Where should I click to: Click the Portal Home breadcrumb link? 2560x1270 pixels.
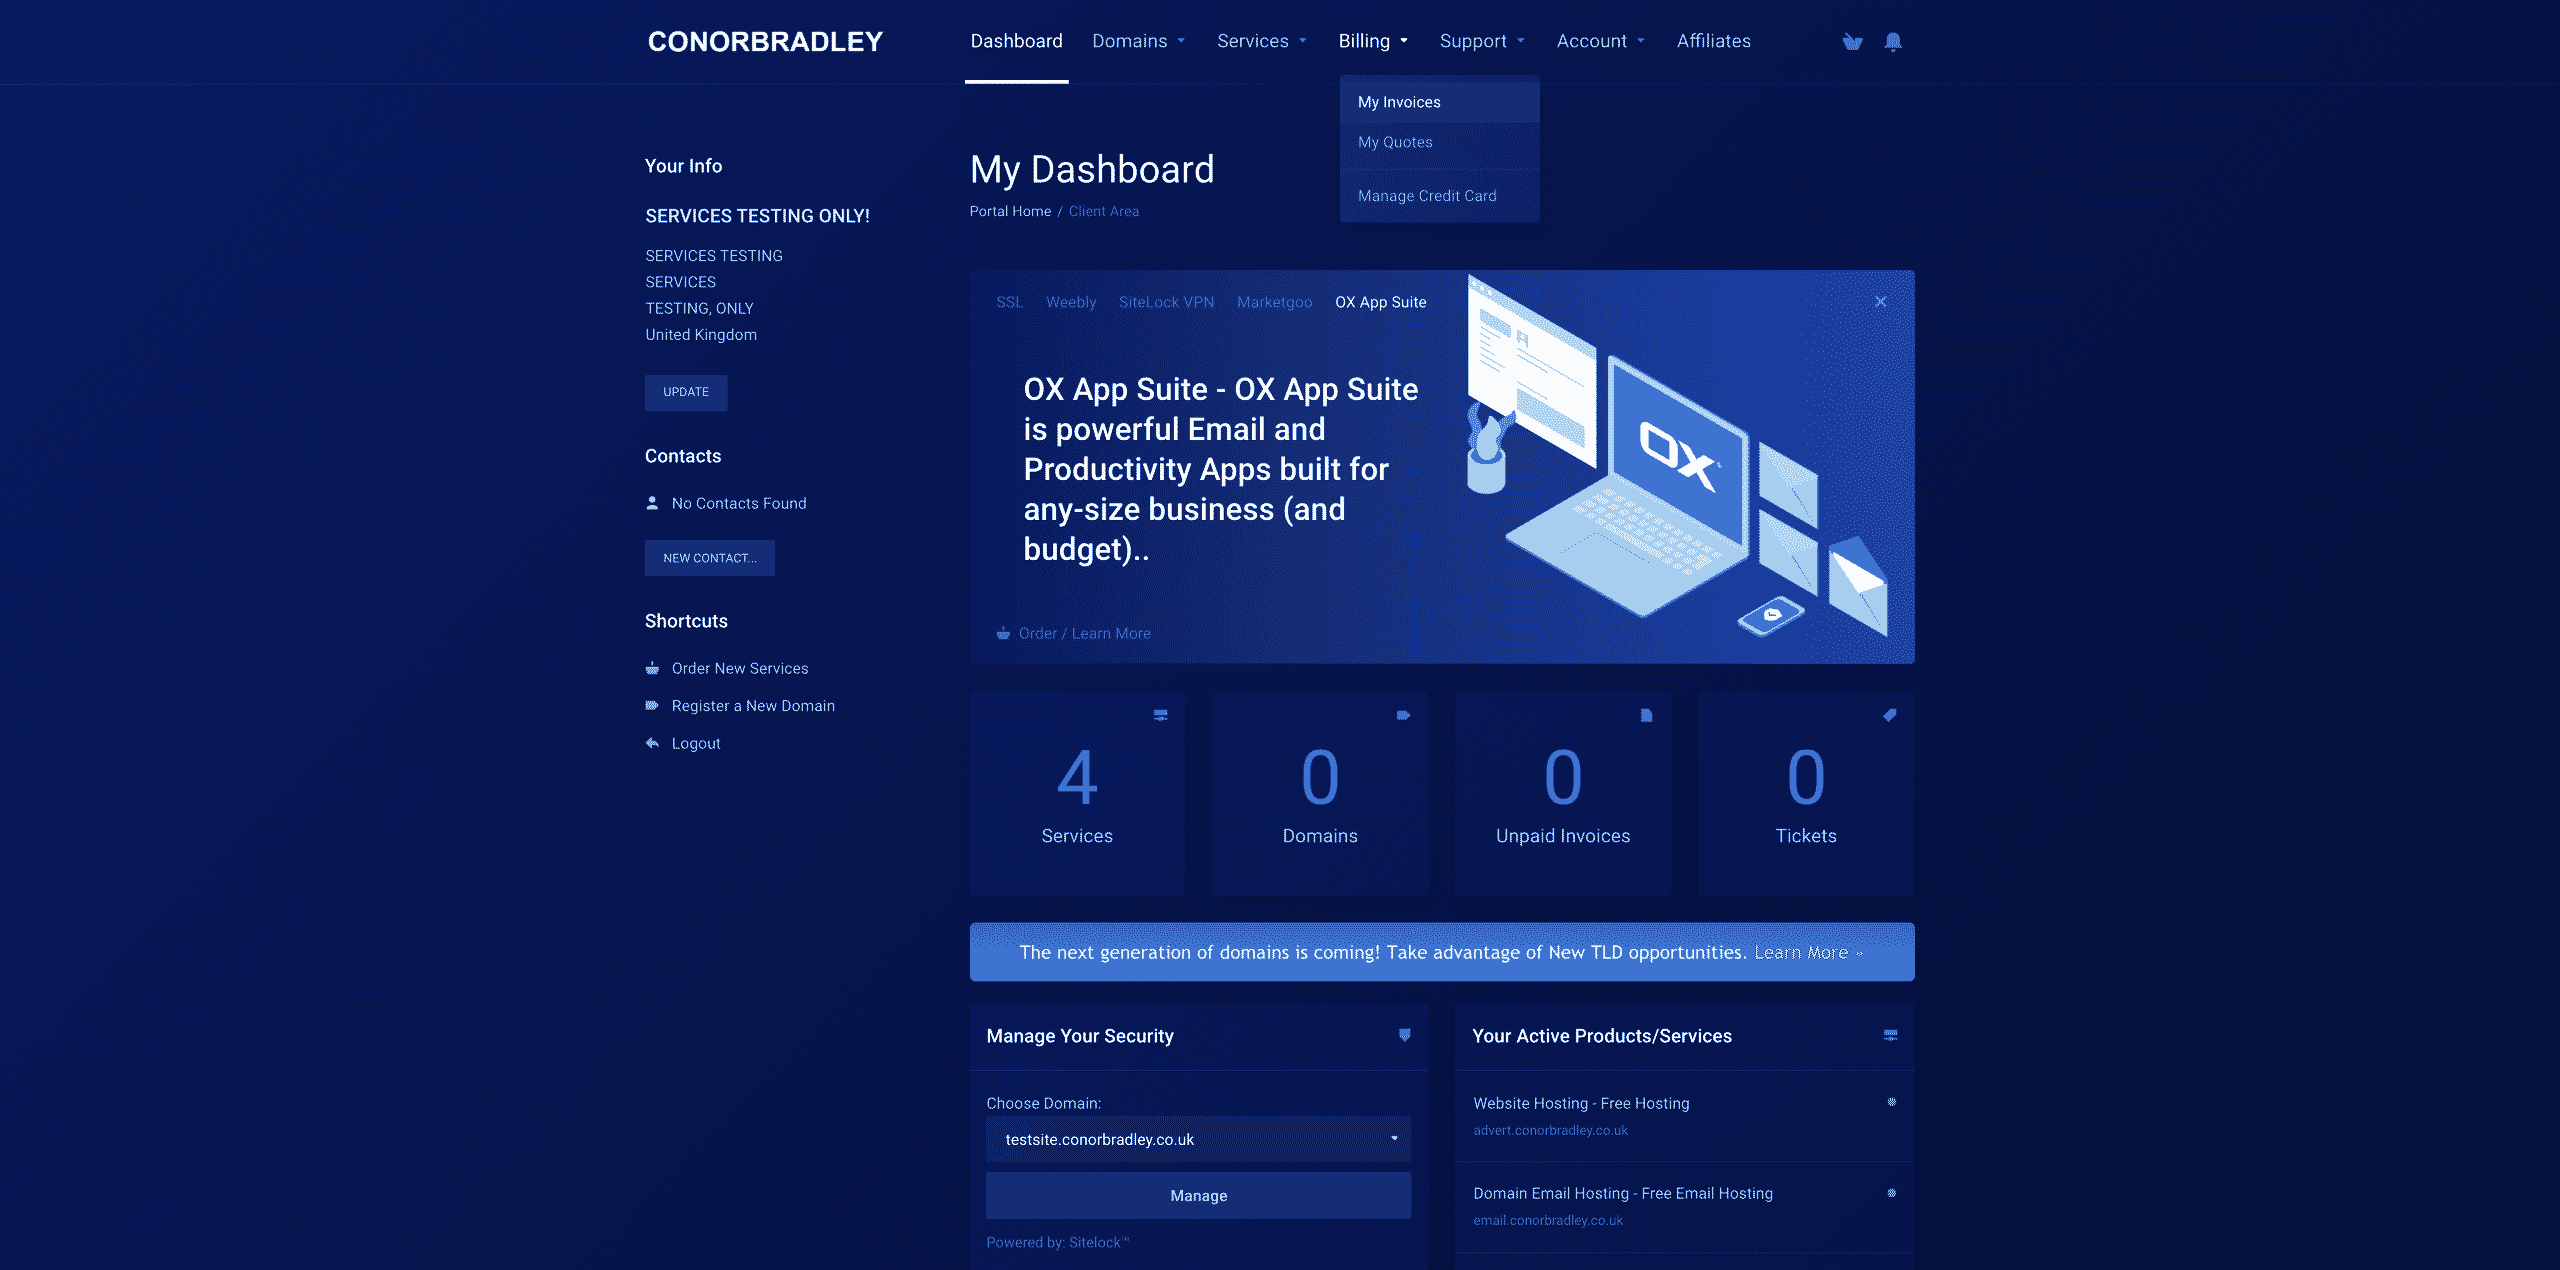click(x=1010, y=211)
